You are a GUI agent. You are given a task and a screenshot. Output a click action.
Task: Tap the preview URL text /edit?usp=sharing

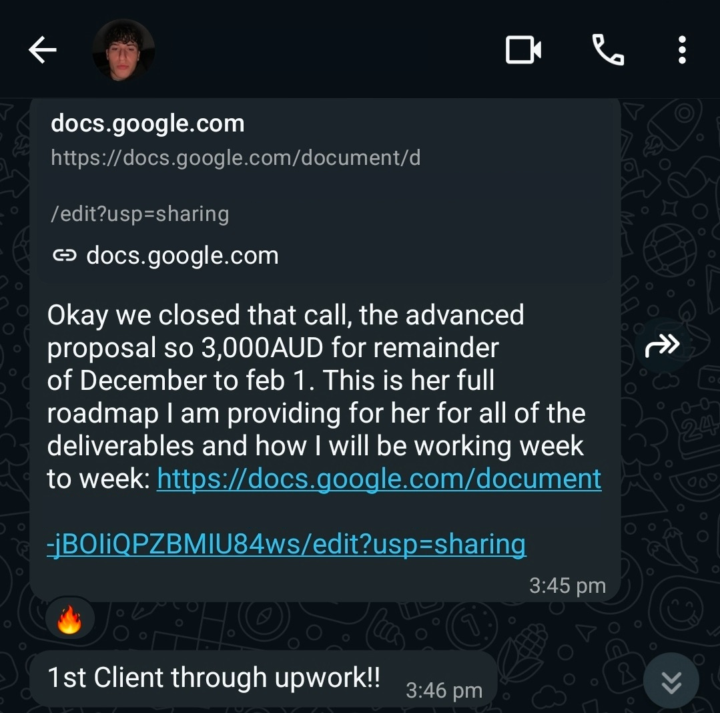click(140, 214)
